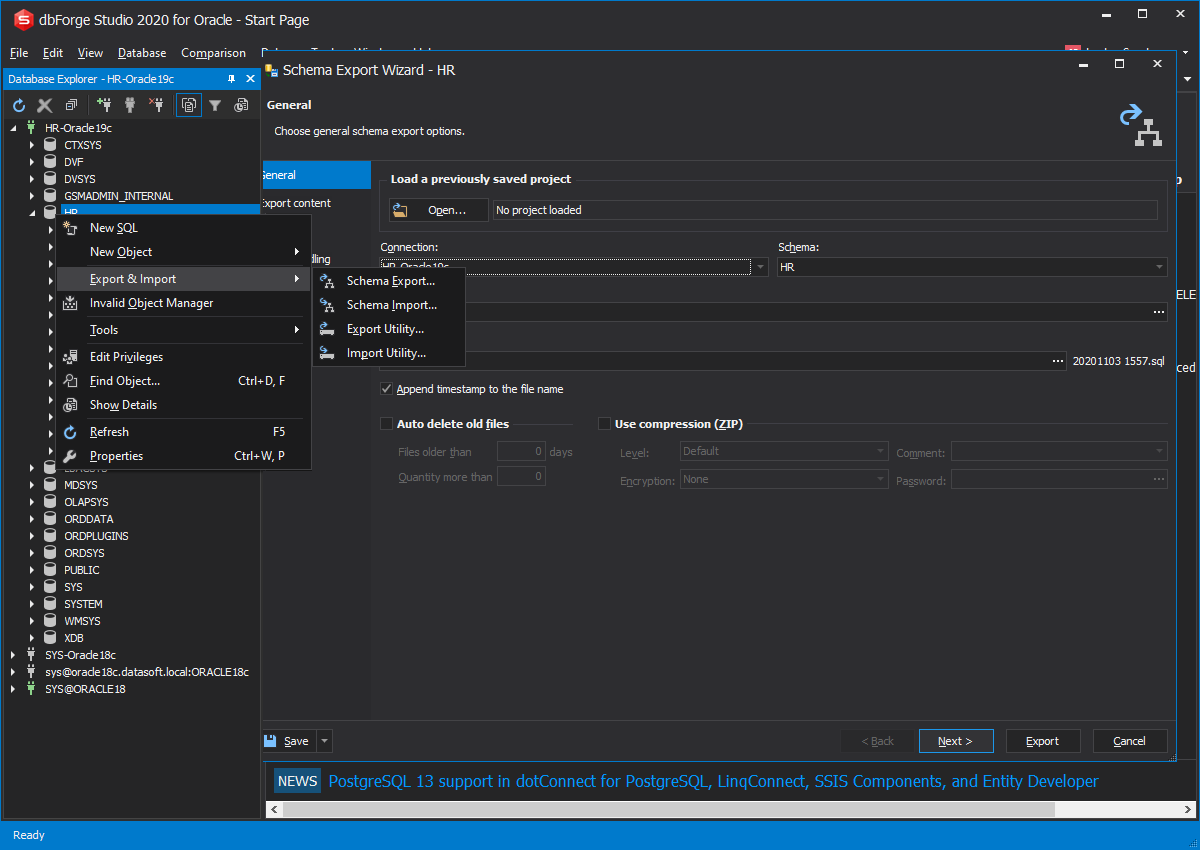The height and width of the screenshot is (850, 1200).
Task: Click the Save button in wizard
Action: tap(288, 741)
